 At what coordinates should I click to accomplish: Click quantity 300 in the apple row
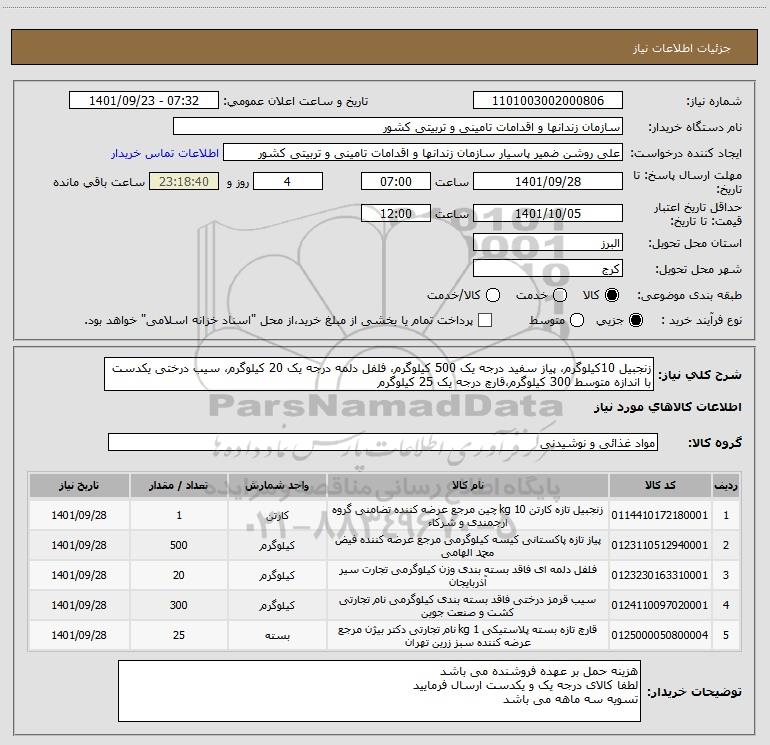click(179, 605)
